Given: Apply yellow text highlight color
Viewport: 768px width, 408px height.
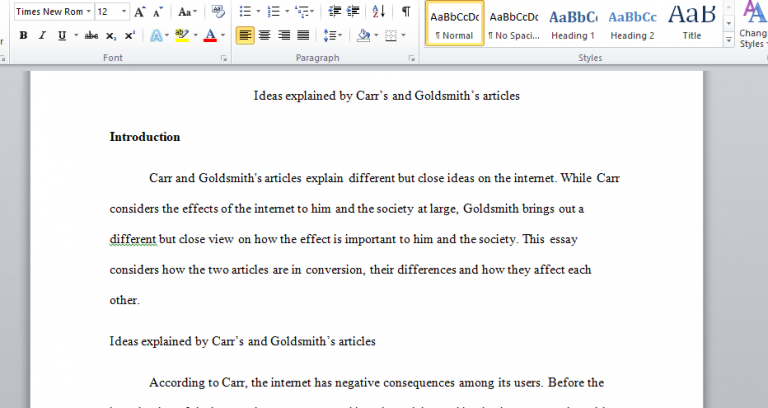Looking at the screenshot, I should coord(182,36).
